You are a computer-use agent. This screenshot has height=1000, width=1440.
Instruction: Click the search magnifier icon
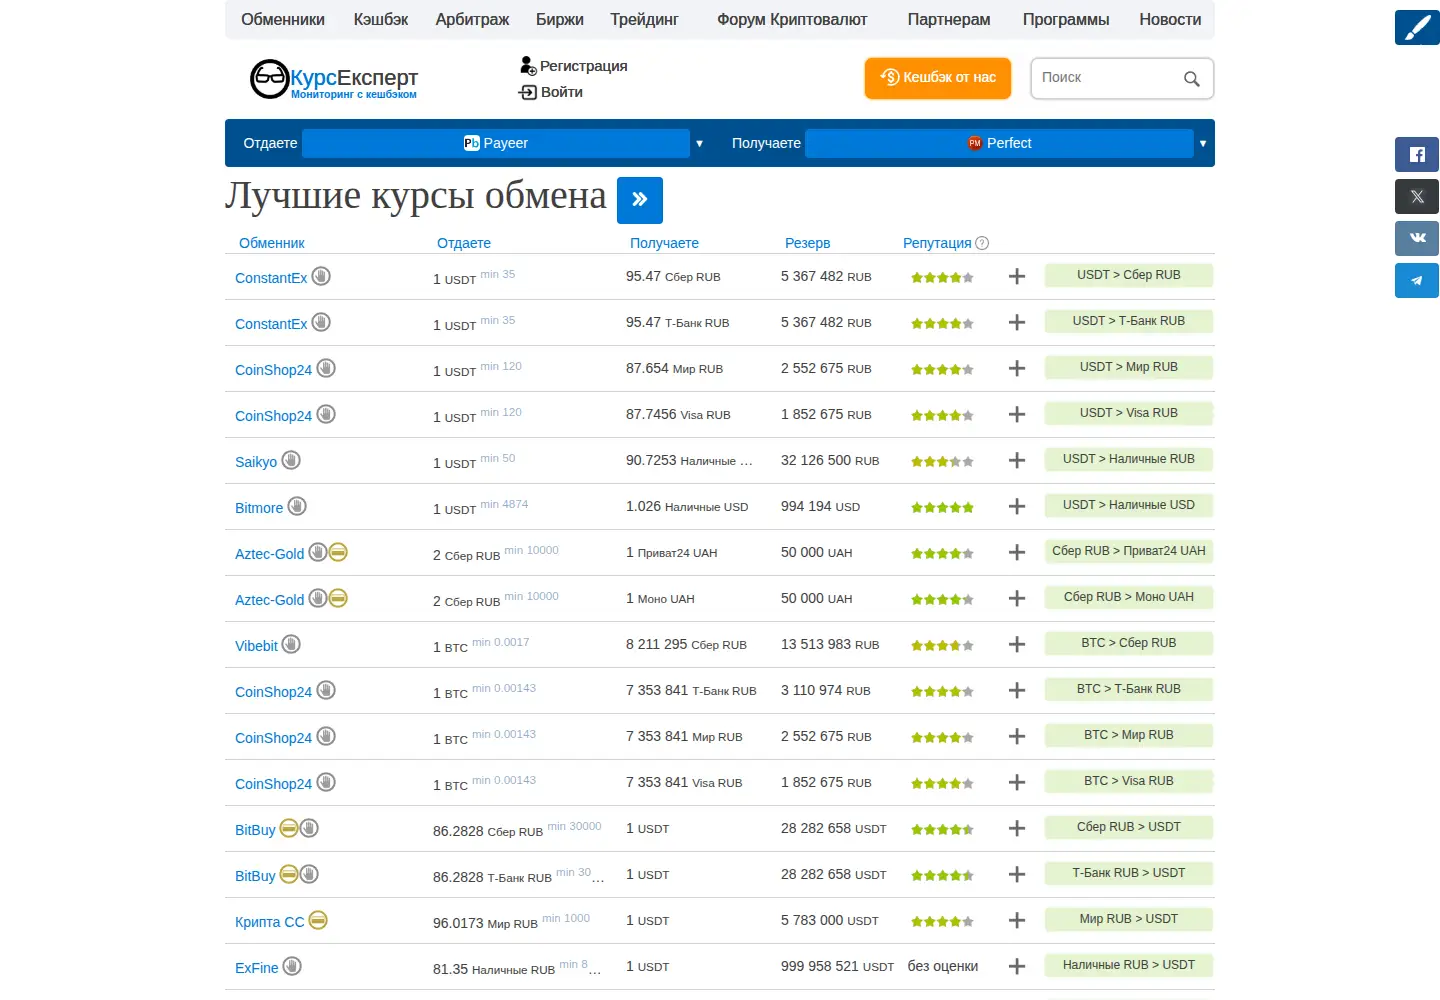(1191, 79)
